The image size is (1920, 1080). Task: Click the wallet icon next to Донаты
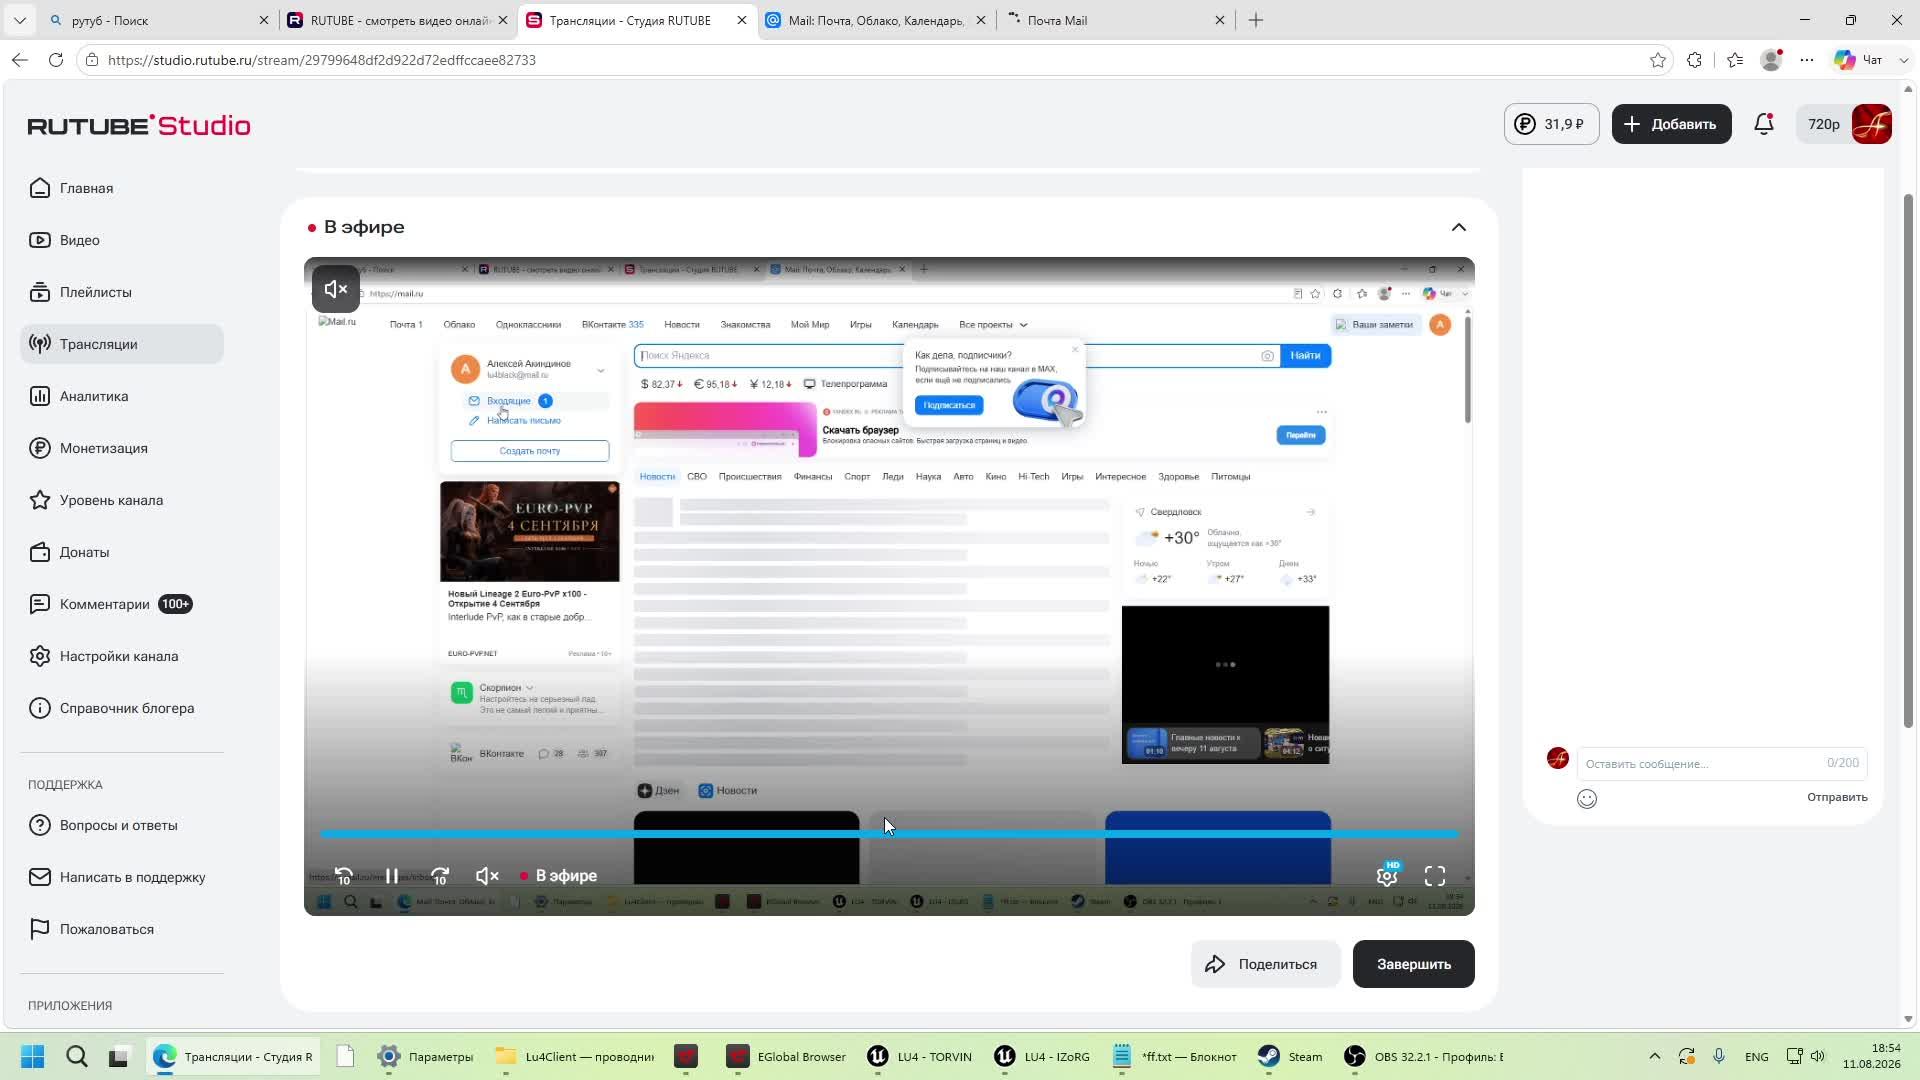click(40, 552)
